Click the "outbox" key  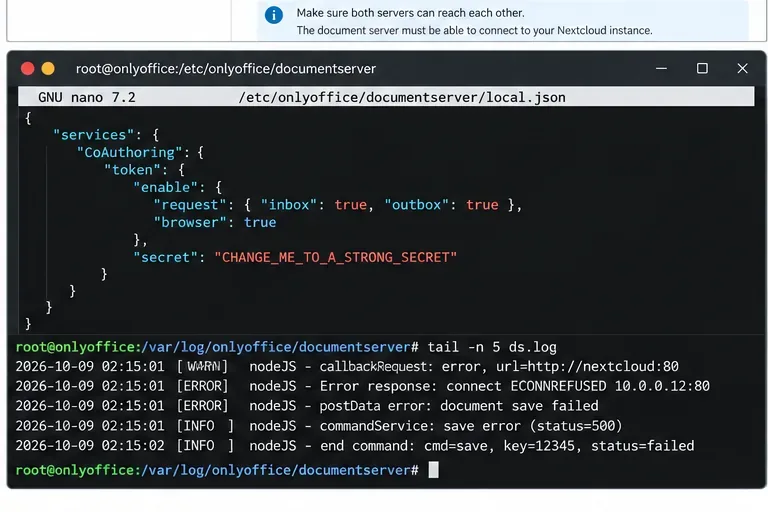tap(416, 205)
